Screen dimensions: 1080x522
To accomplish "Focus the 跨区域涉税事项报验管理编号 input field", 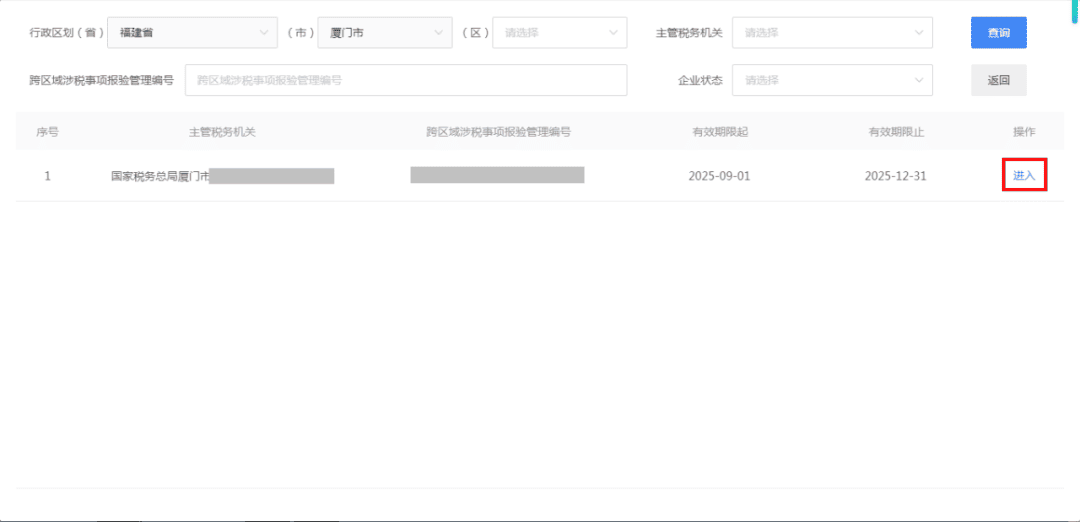I will coord(405,81).
